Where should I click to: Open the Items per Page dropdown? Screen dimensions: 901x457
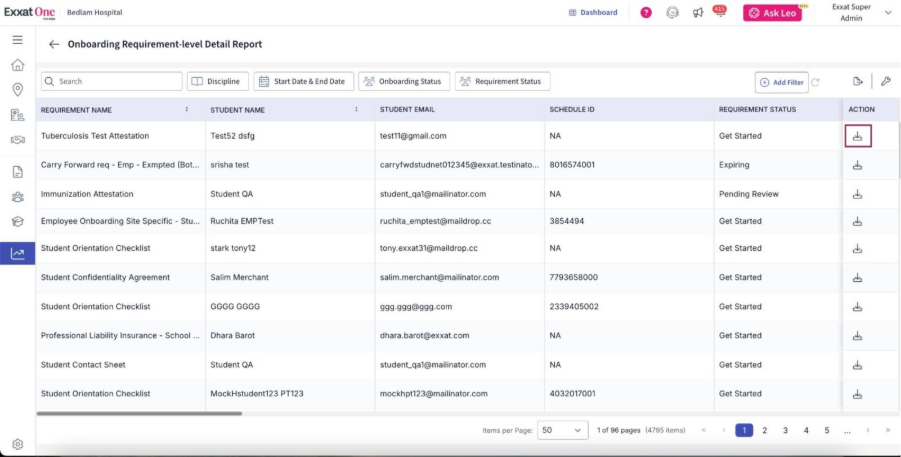click(x=563, y=430)
